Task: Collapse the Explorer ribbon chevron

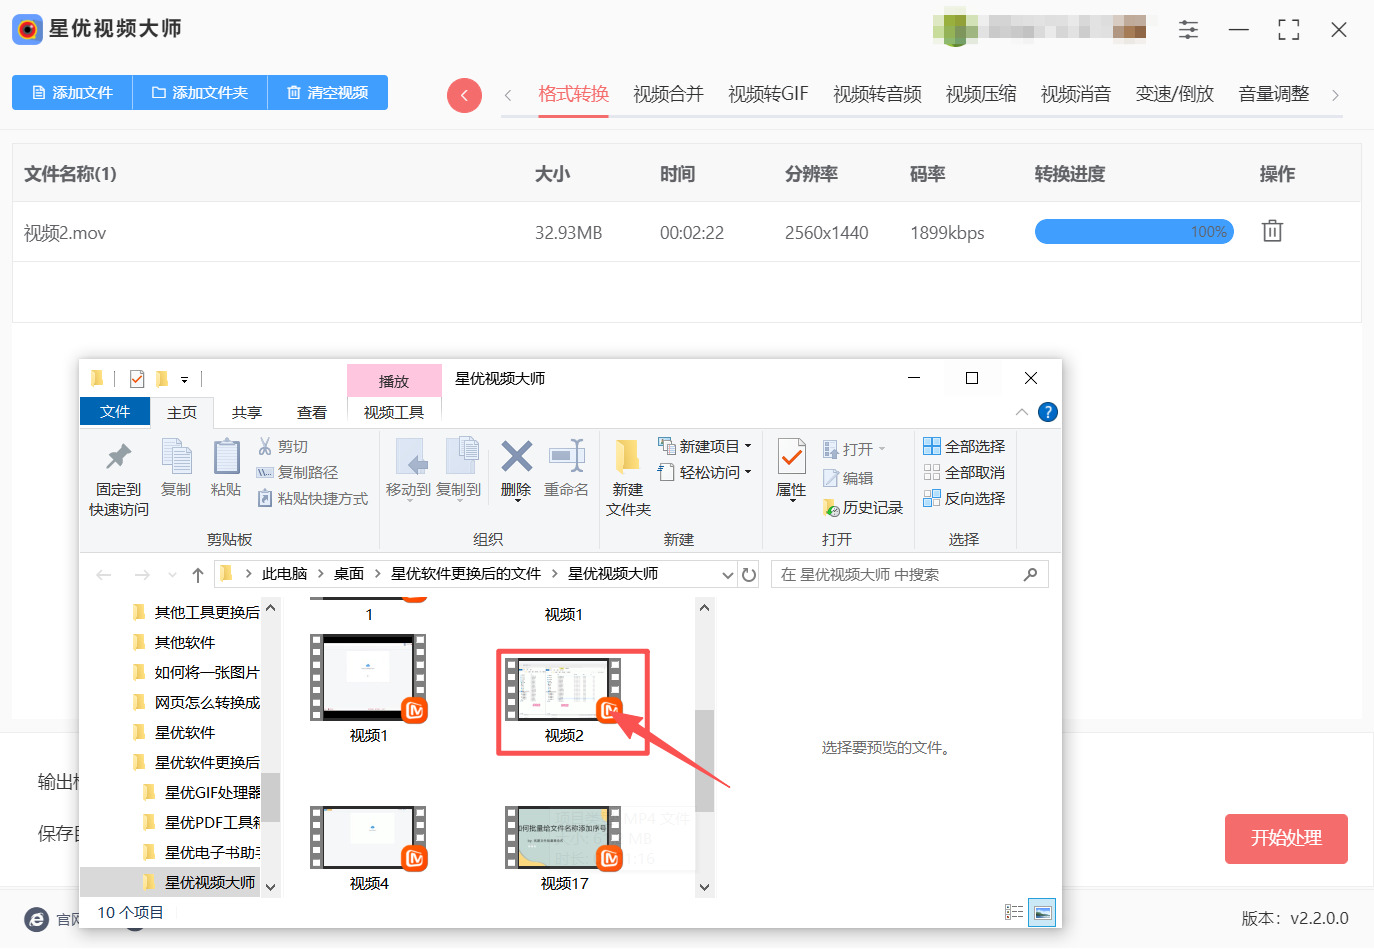Action: tap(1021, 412)
